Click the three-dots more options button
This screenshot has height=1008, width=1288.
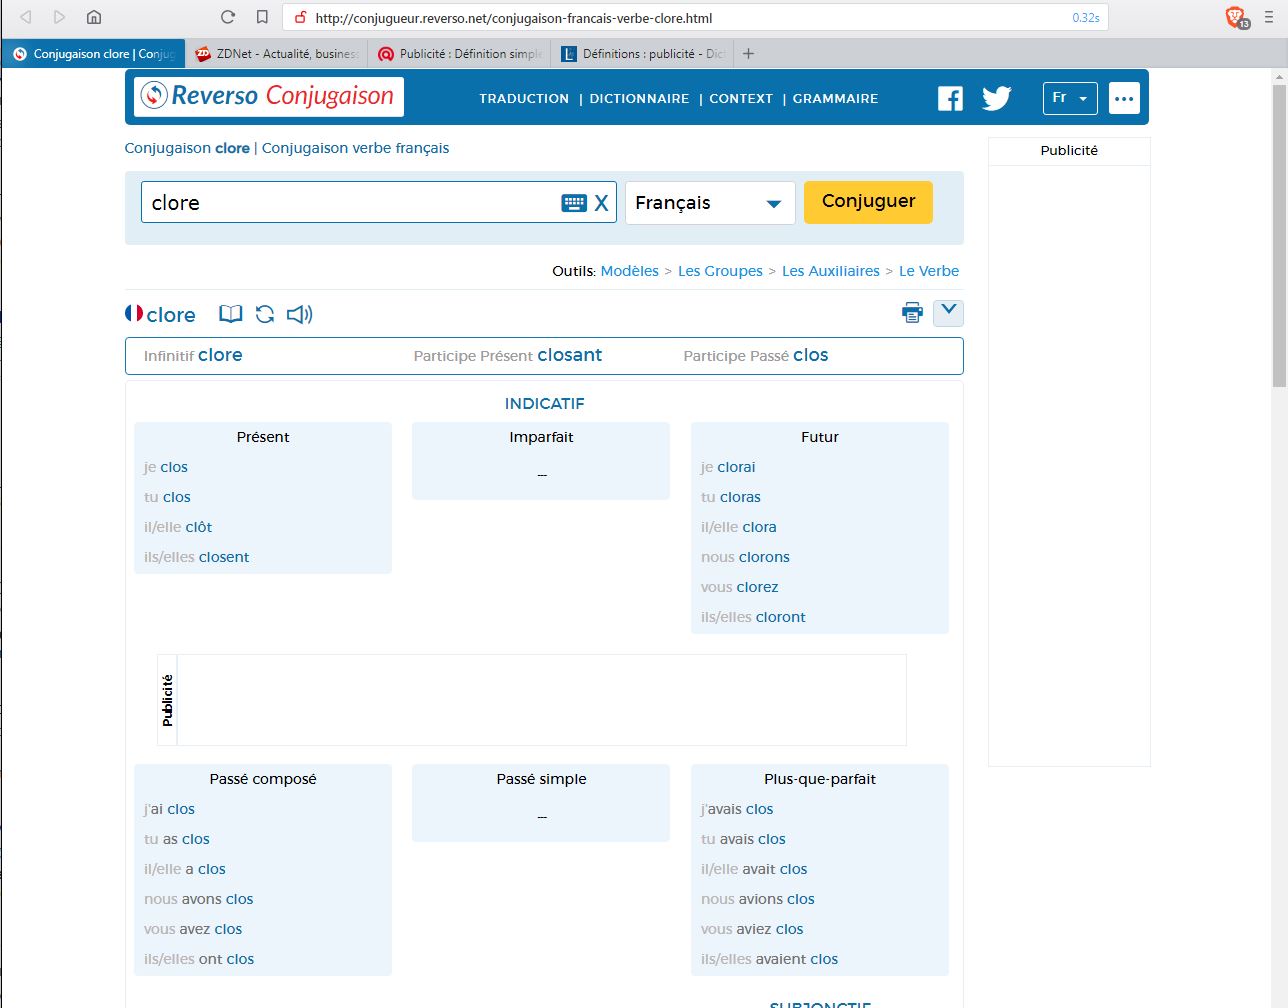1124,98
